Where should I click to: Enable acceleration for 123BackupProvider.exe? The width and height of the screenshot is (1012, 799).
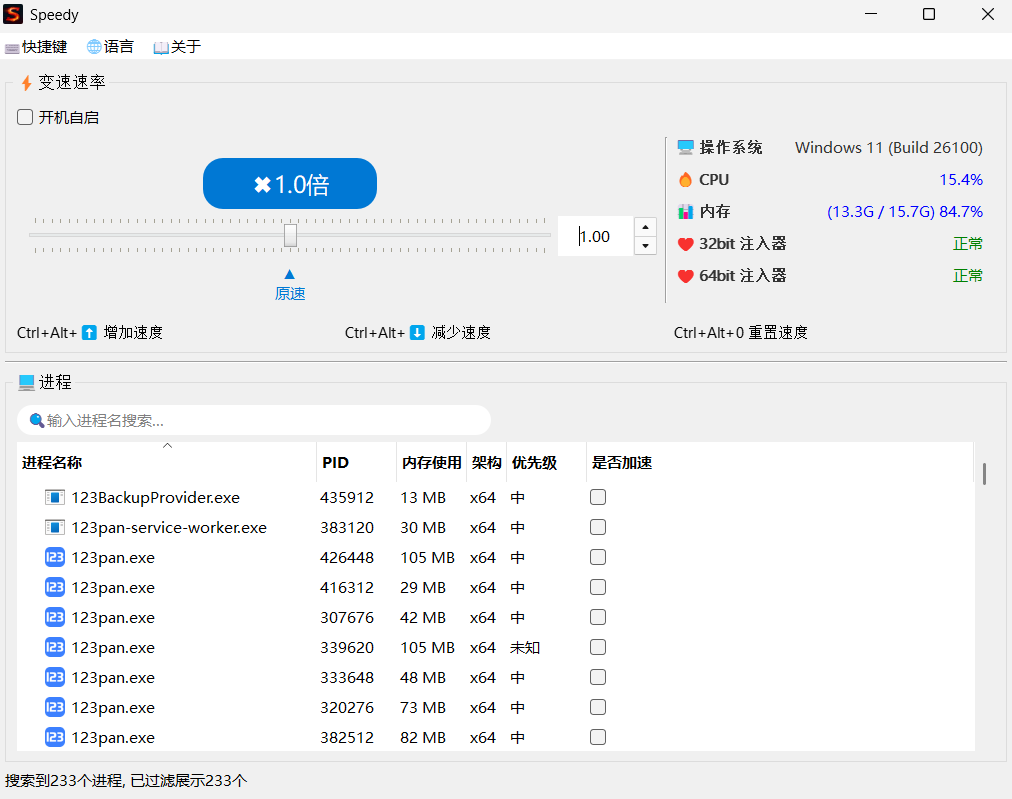[x=597, y=497]
